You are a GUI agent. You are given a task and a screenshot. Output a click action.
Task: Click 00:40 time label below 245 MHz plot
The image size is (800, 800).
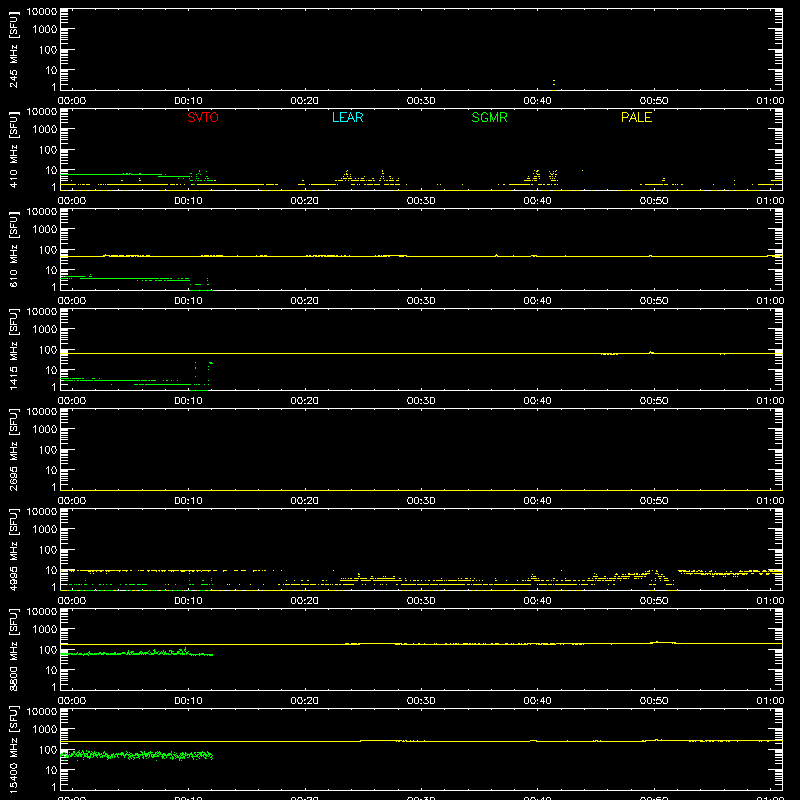(x=537, y=101)
